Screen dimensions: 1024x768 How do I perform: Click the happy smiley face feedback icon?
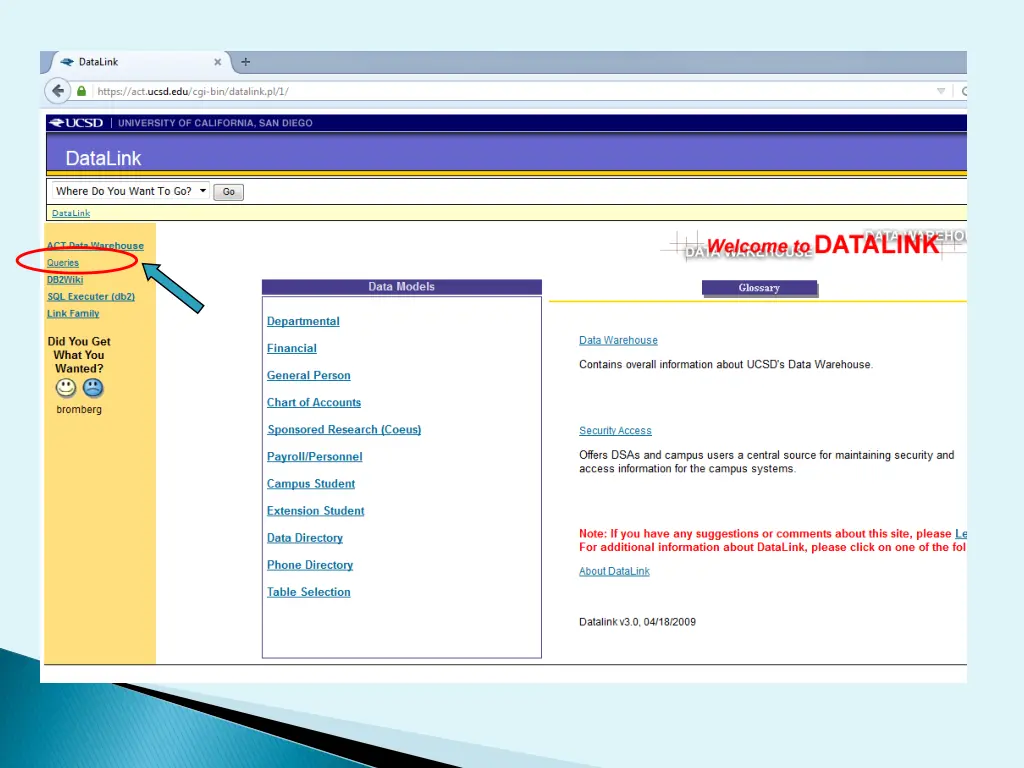[x=65, y=388]
